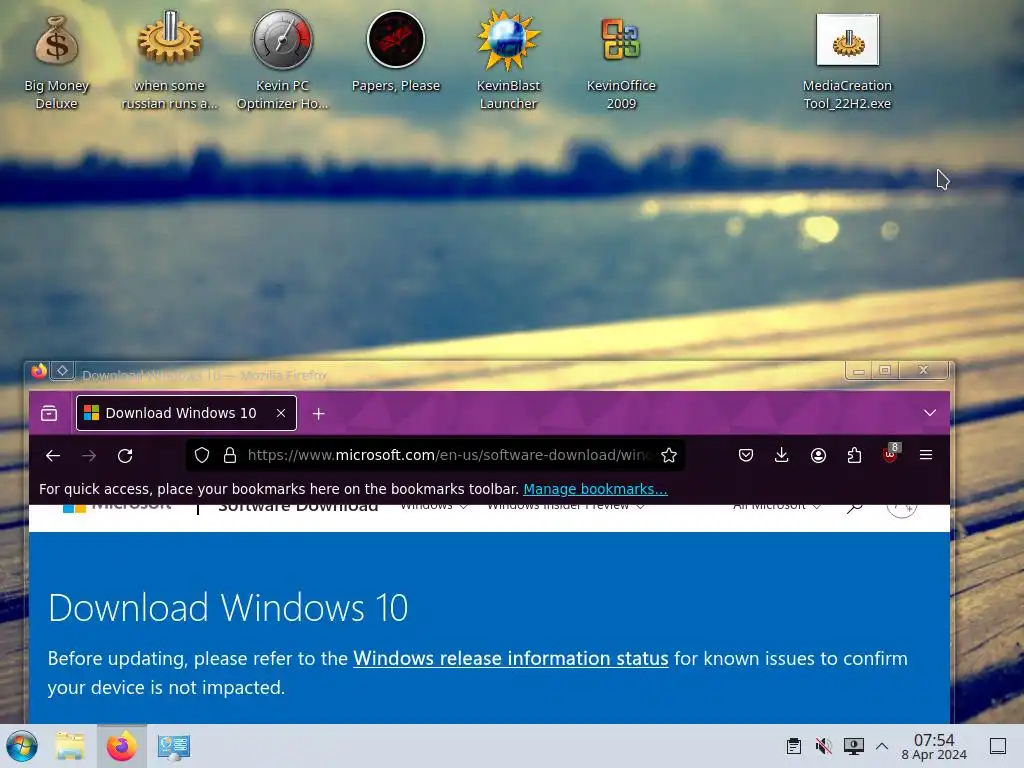The height and width of the screenshot is (768, 1024).
Task: Launch Kevin PC Optimizer desktop icon
Action: point(282,62)
